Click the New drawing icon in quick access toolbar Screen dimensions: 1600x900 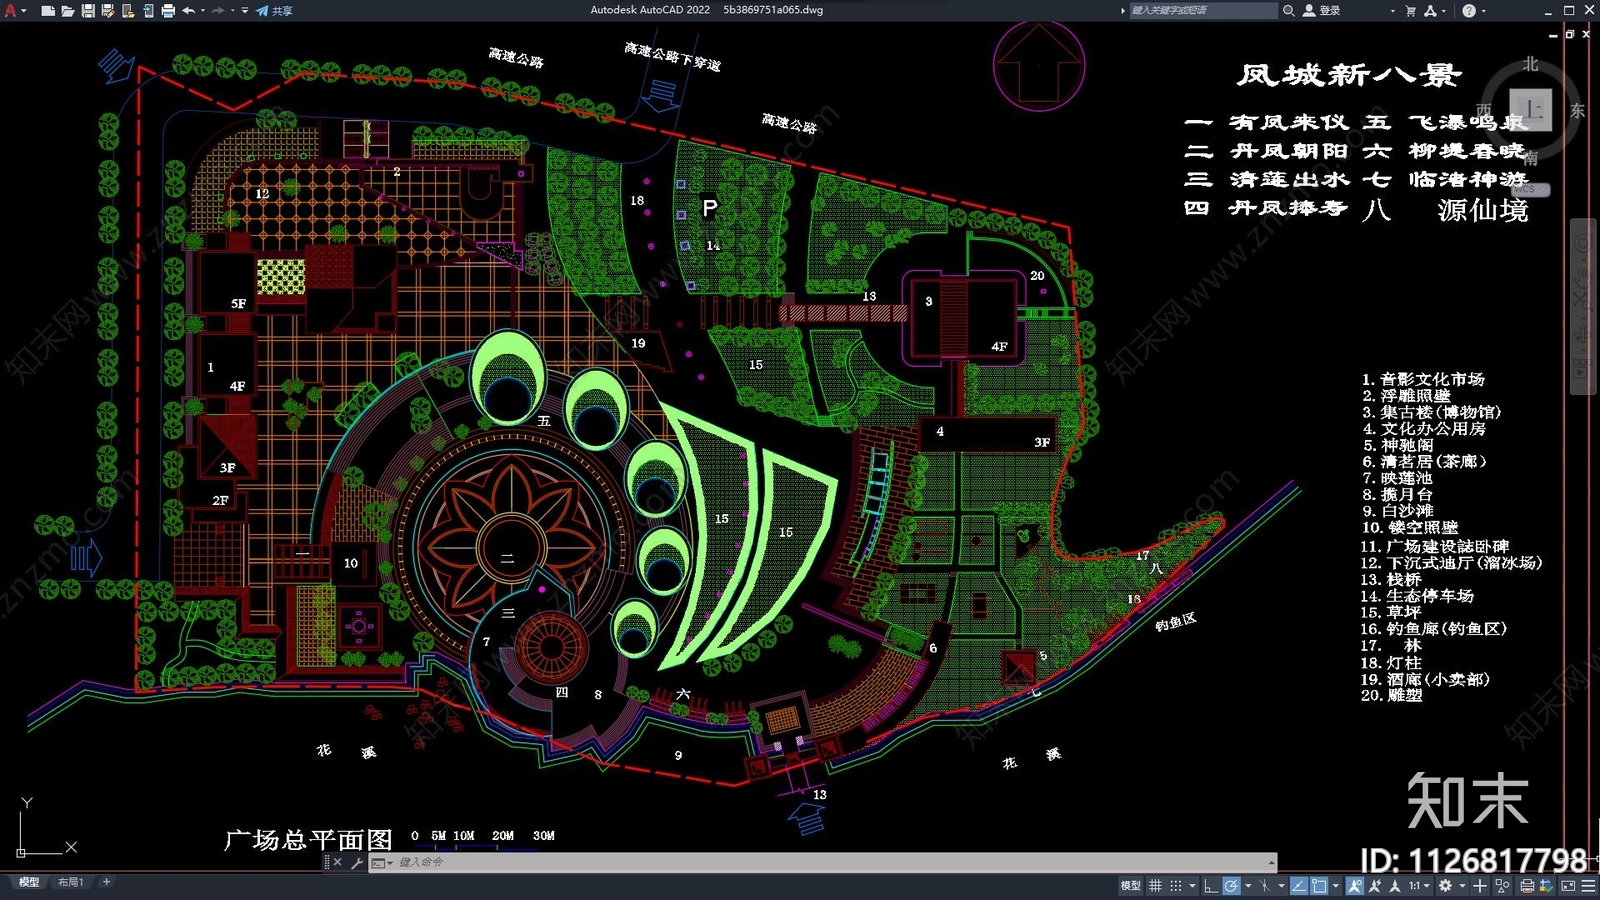pyautogui.click(x=48, y=11)
